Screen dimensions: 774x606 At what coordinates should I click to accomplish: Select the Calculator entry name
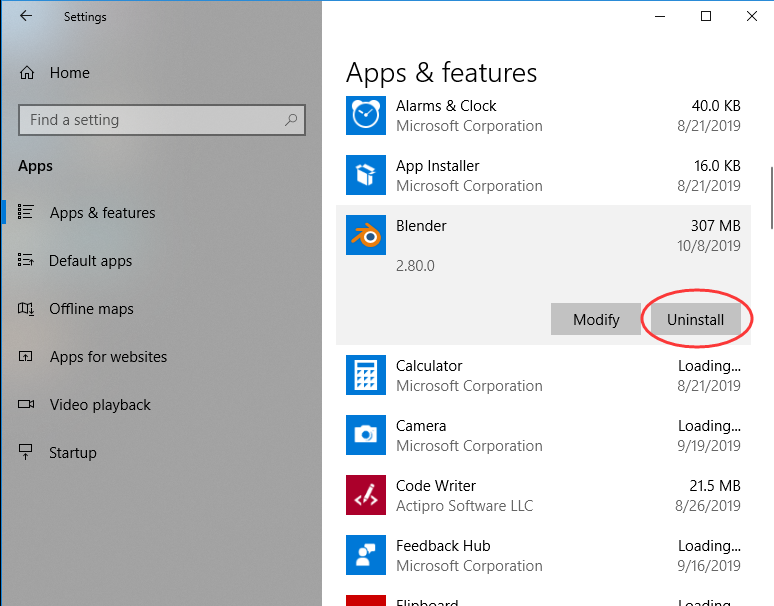(x=429, y=366)
